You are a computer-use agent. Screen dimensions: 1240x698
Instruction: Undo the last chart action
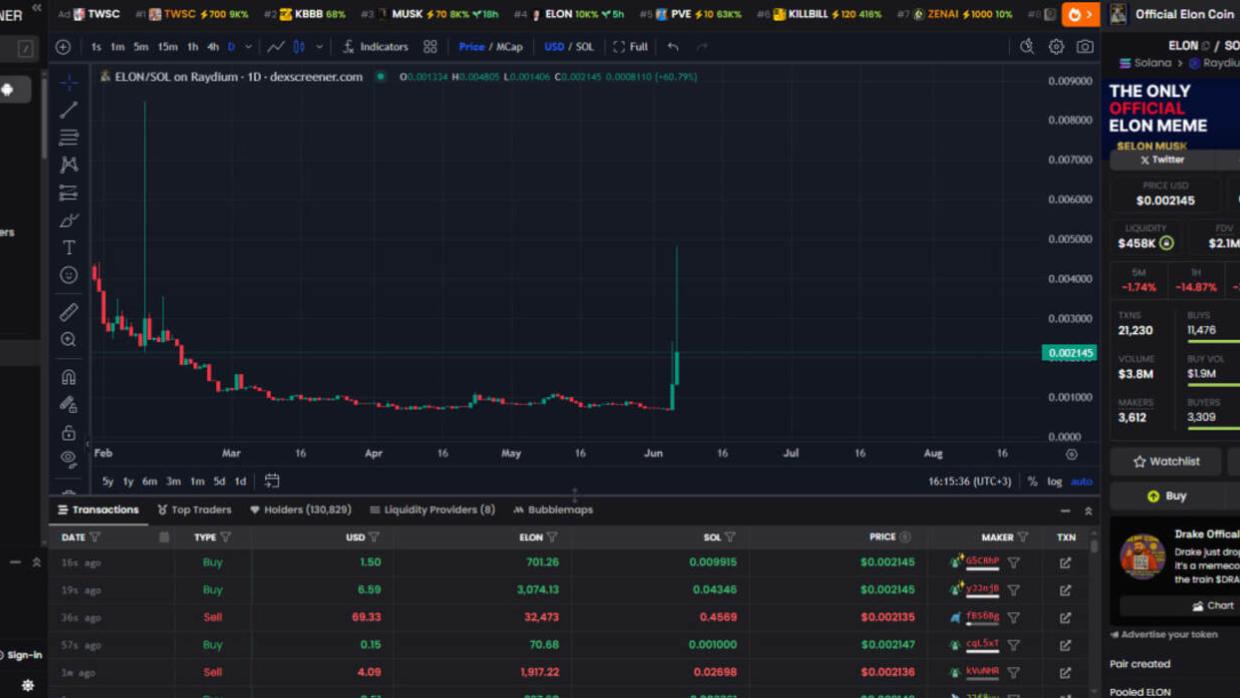tap(673, 47)
